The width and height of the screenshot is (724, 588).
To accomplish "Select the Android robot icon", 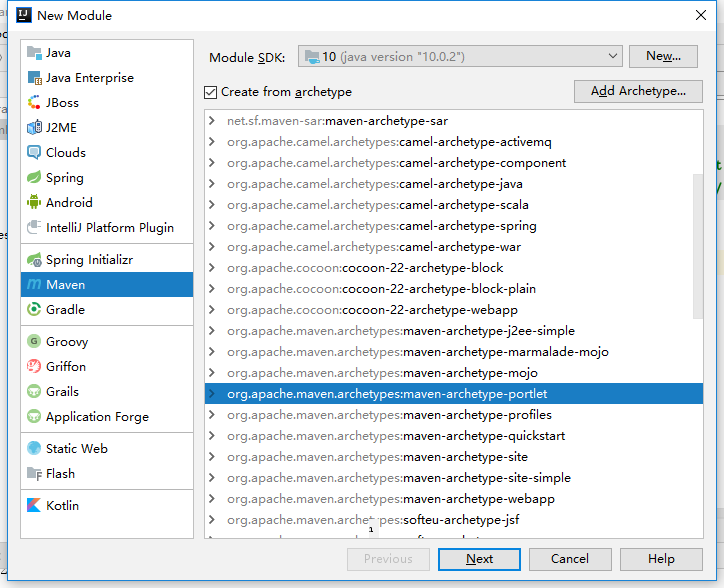I will [35, 203].
